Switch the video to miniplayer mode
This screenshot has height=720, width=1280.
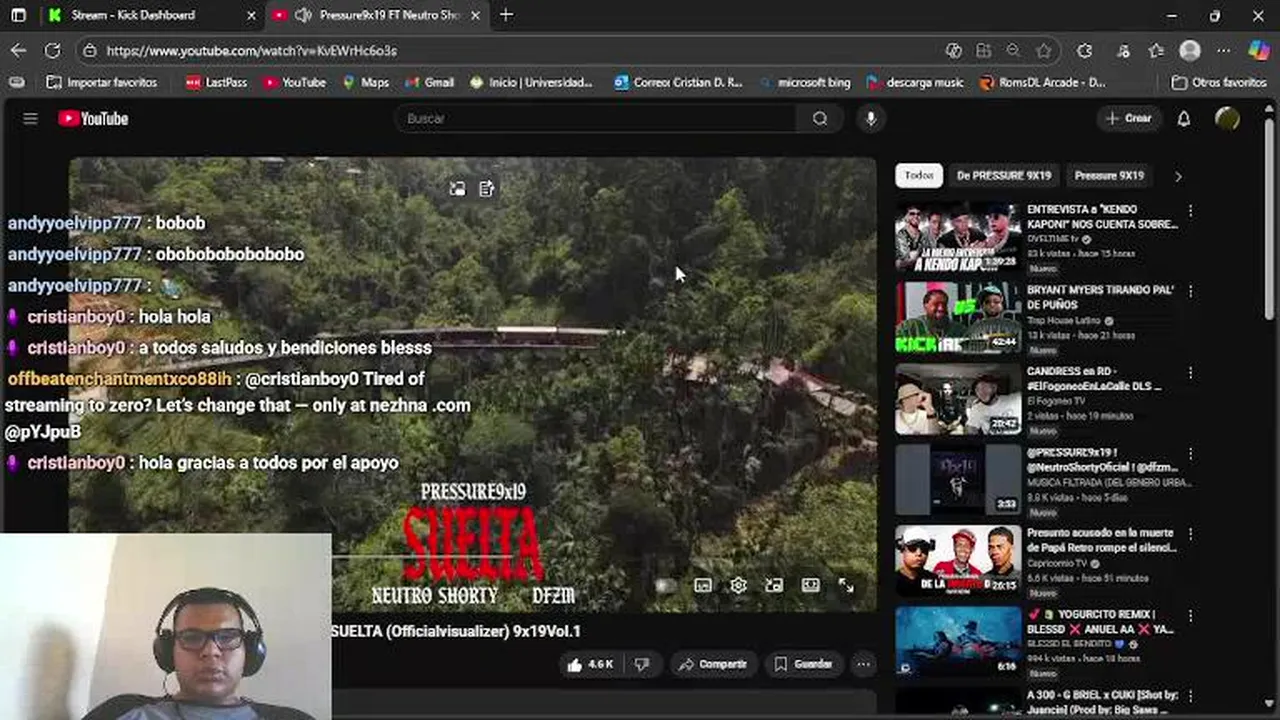click(774, 586)
